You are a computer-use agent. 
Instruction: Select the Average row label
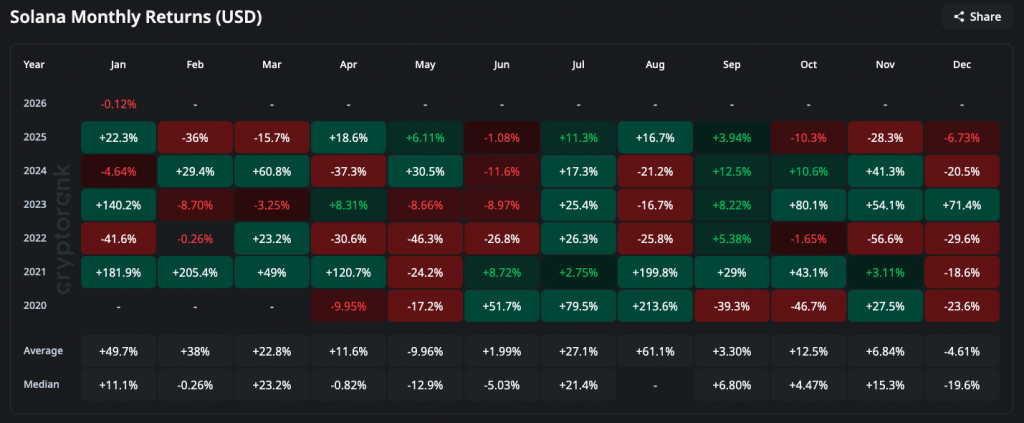pos(42,351)
